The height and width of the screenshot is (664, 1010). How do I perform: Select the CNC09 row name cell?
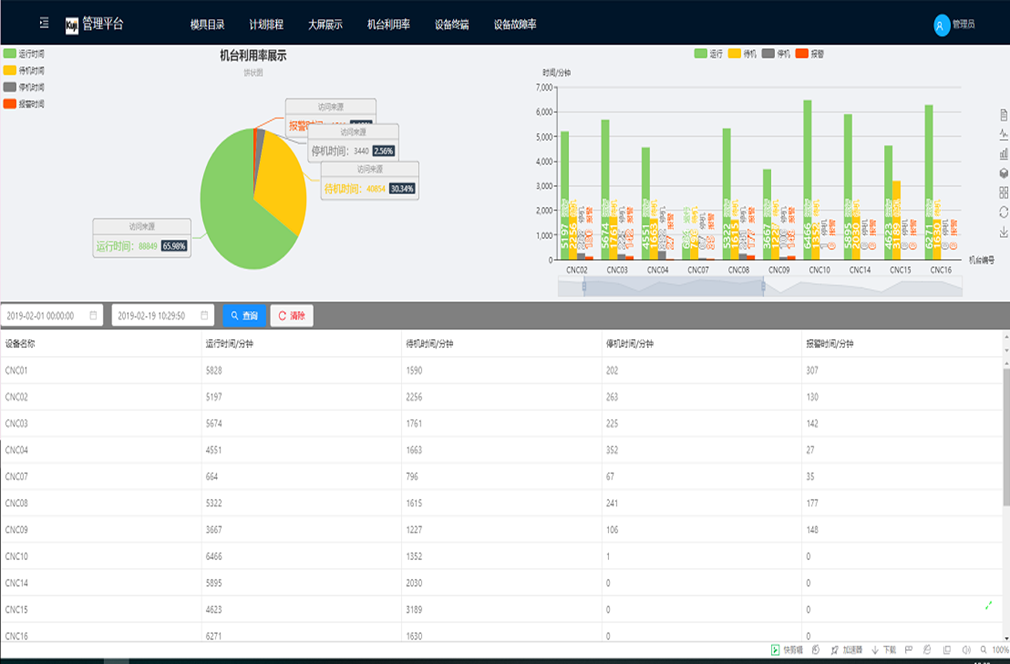pyautogui.click(x=101, y=529)
